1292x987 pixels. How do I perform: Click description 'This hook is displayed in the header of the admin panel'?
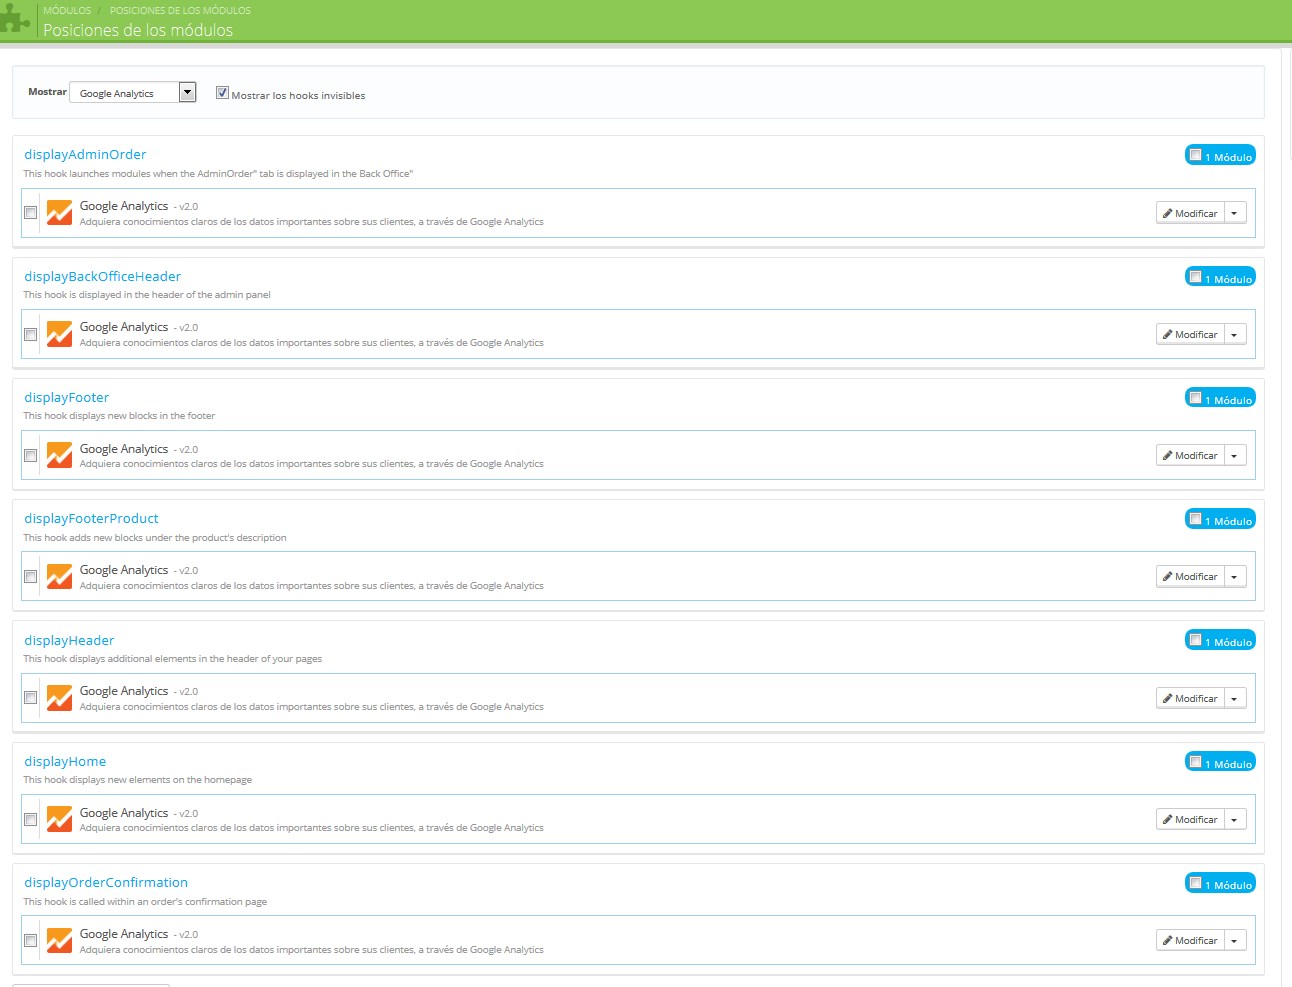(147, 295)
